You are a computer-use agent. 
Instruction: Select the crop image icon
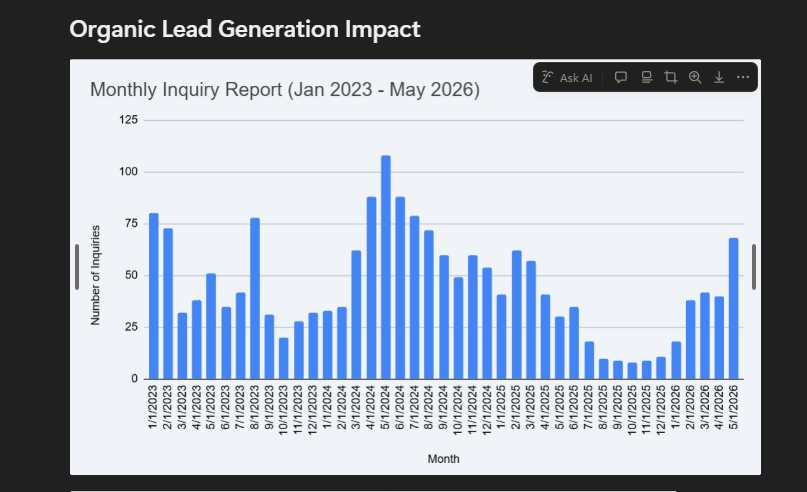tap(671, 78)
